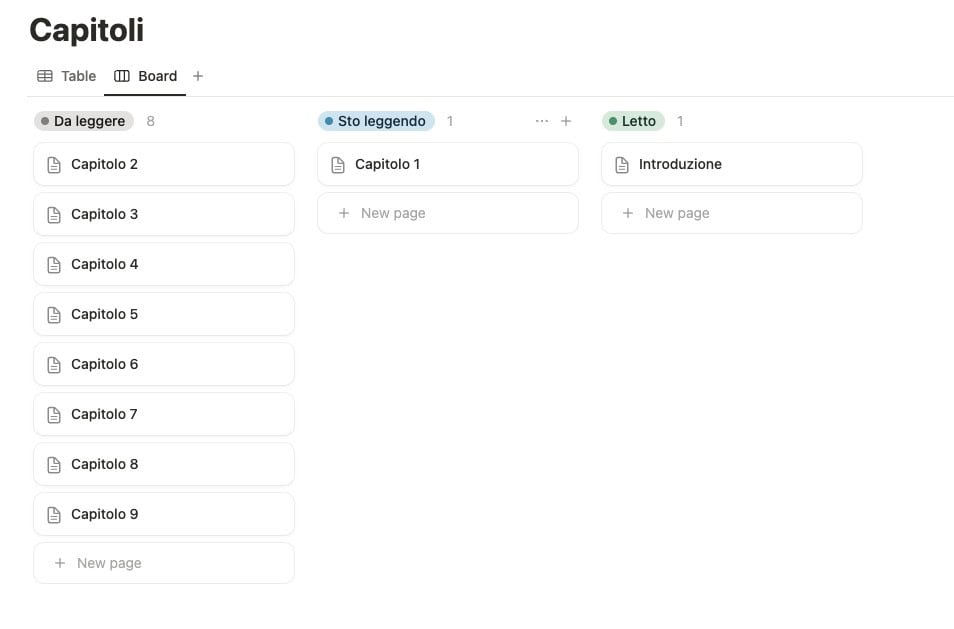Image resolution: width=954 pixels, height=629 pixels.
Task: Add New page under Da leggere column
Action: click(164, 563)
